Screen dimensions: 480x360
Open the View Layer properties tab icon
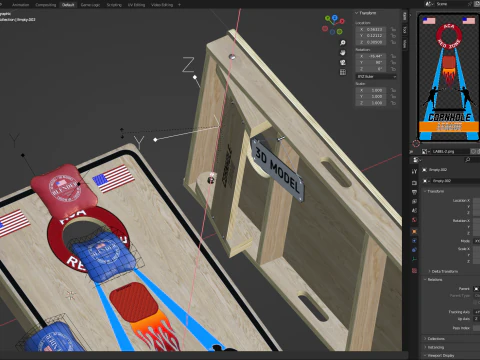[414, 201]
